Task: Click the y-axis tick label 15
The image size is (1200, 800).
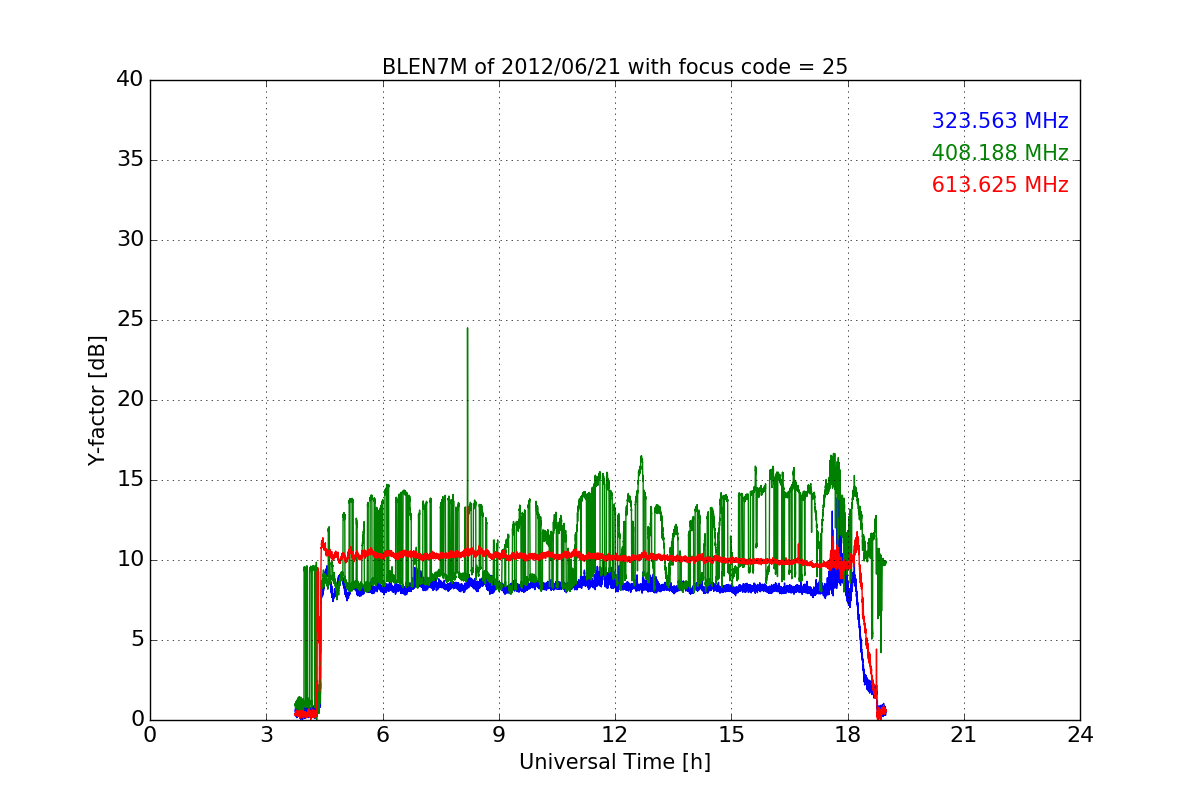Action: click(129, 480)
